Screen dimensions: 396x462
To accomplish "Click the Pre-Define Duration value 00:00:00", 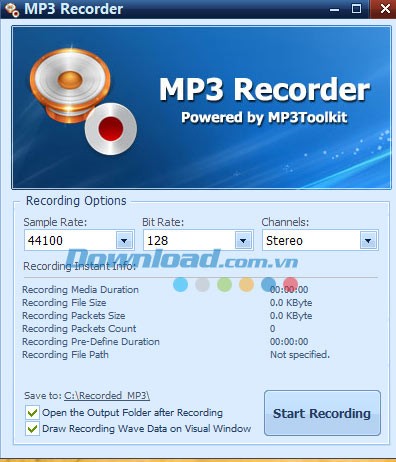I will 289,341.
